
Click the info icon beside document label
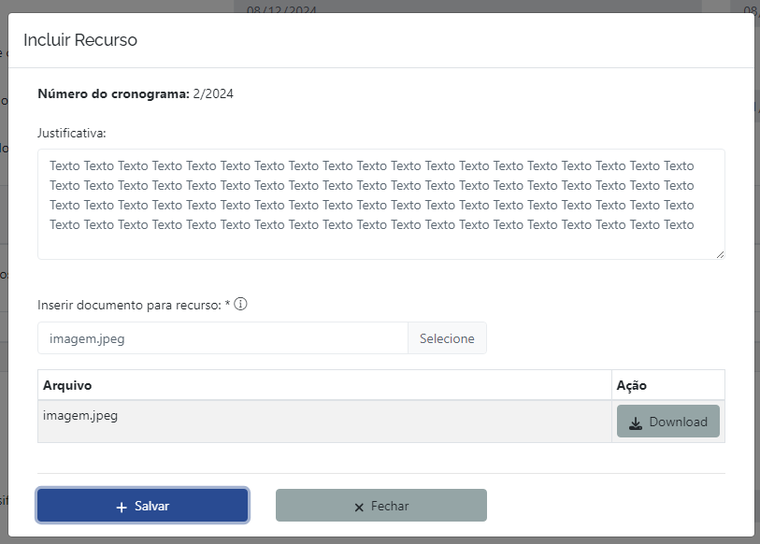tap(240, 304)
